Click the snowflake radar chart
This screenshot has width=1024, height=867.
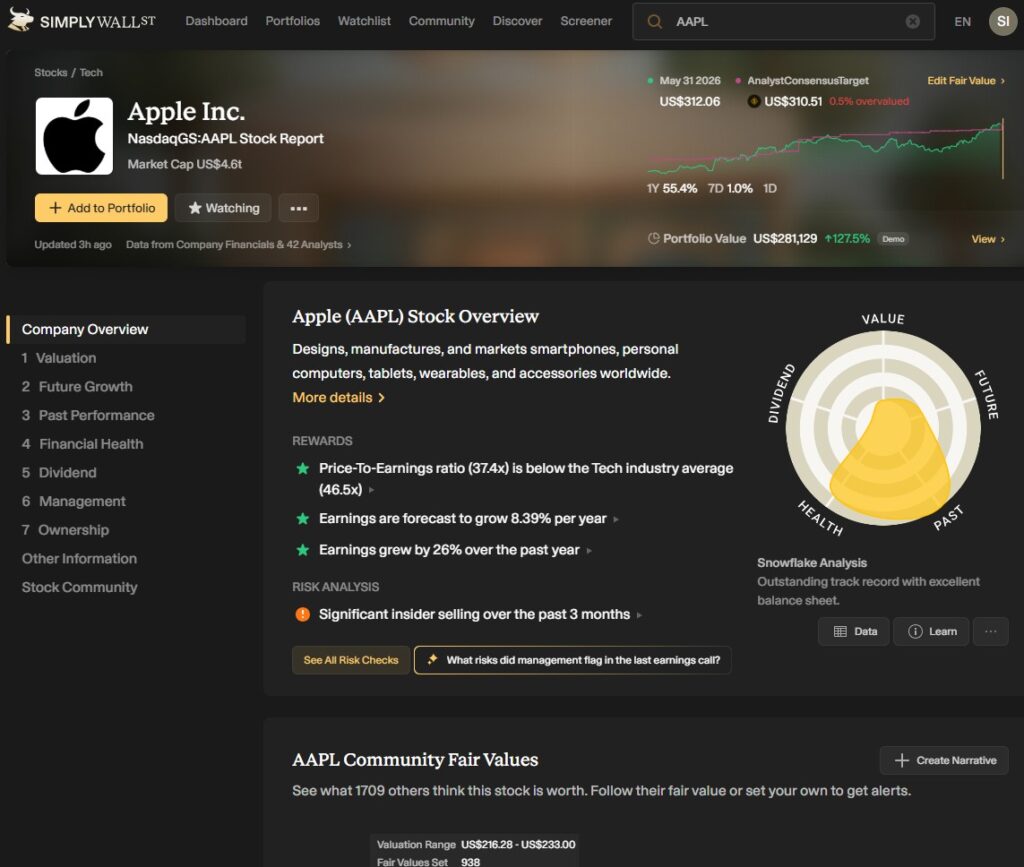883,428
